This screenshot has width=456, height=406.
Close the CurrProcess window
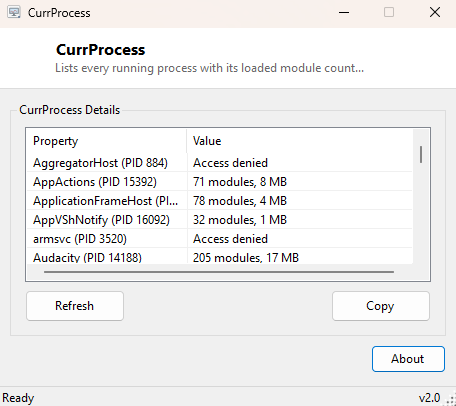pyautogui.click(x=435, y=13)
